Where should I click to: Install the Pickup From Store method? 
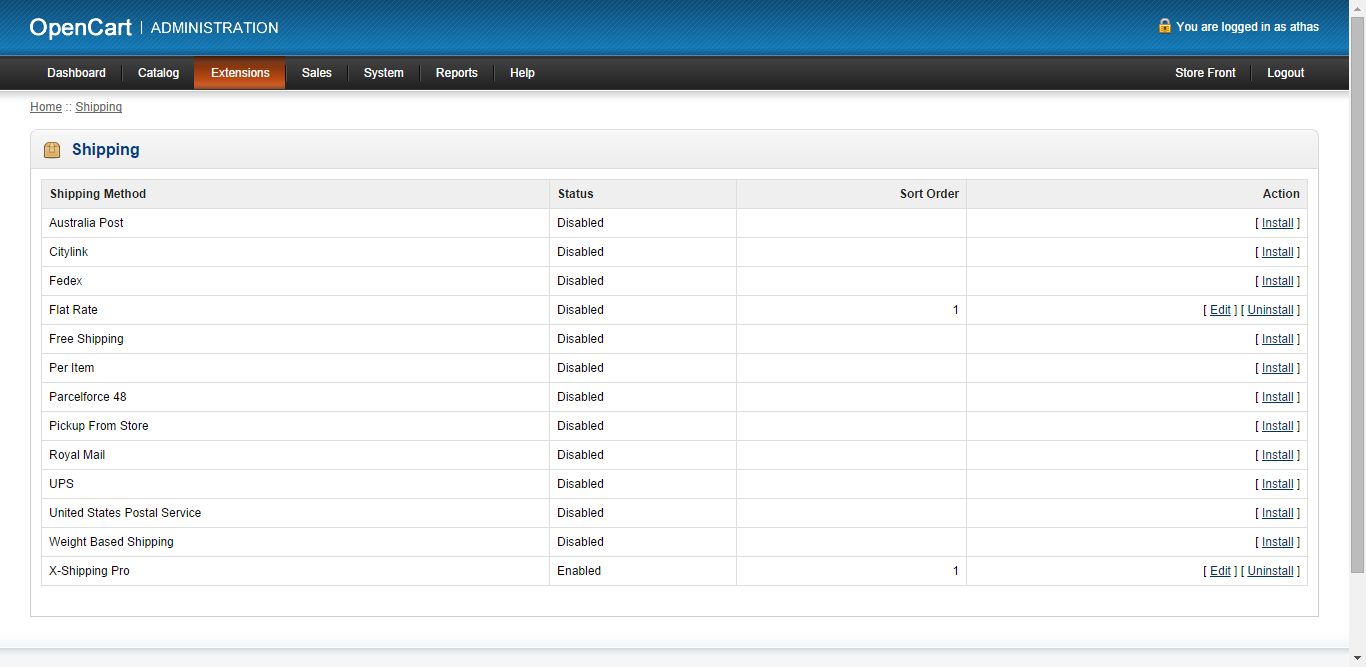click(1278, 426)
